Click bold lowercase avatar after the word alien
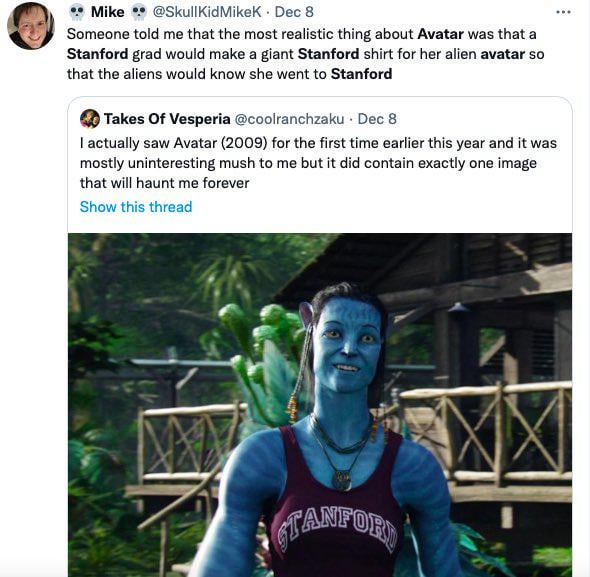590x577 pixels. 503,54
